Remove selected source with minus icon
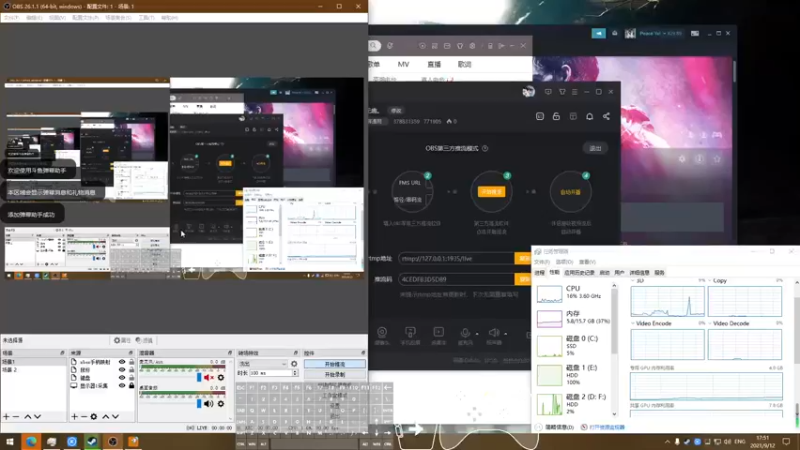 tap(84, 417)
